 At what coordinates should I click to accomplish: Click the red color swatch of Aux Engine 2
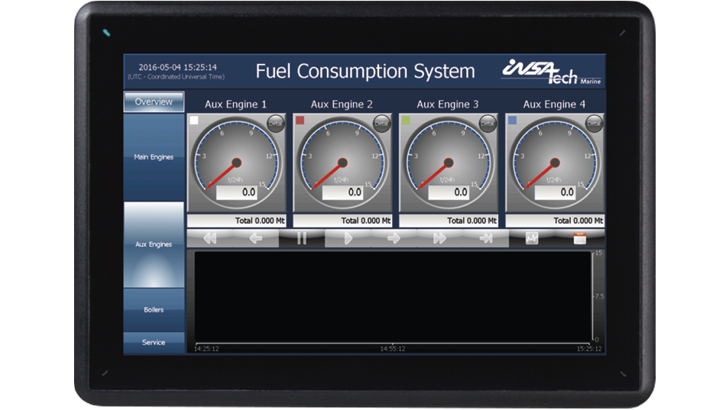click(300, 120)
